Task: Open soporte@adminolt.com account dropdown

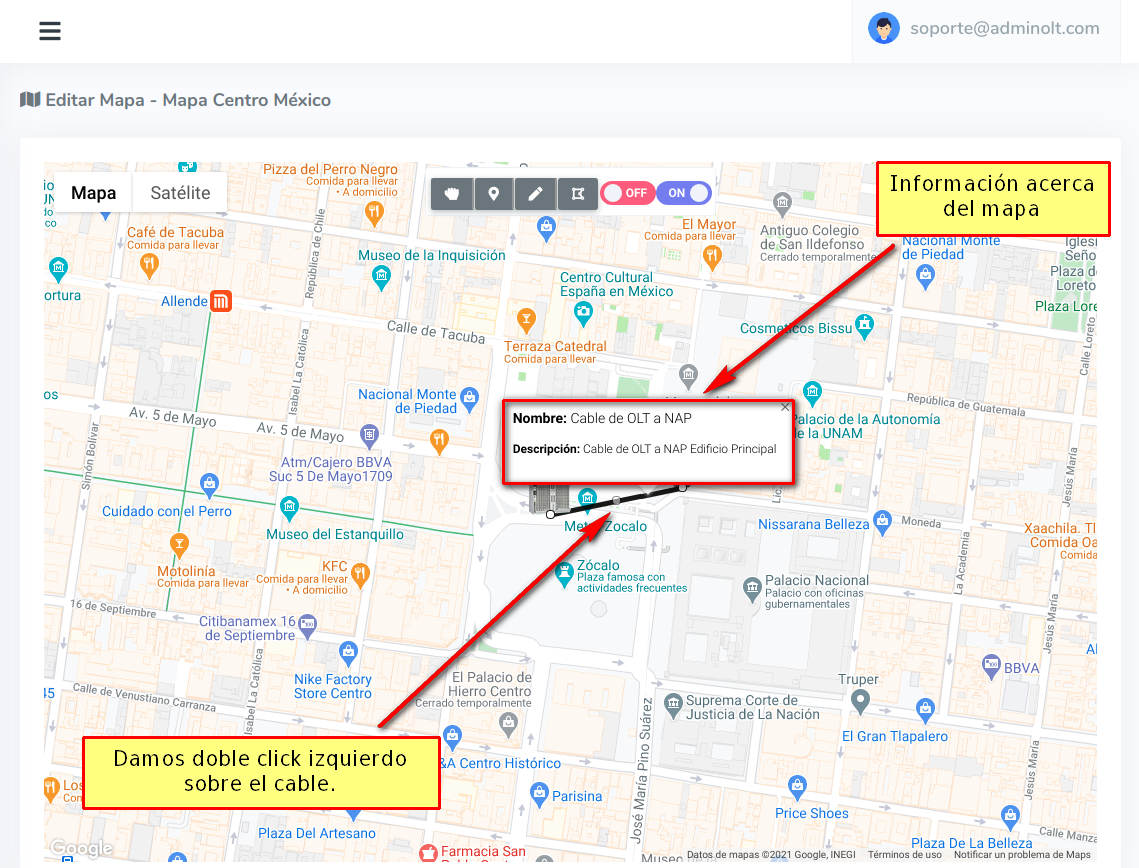Action: [x=1004, y=29]
